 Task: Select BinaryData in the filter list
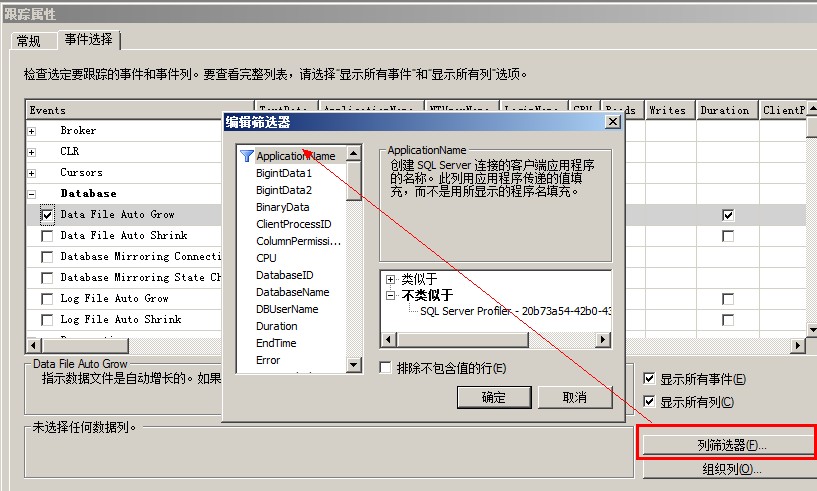[283, 207]
